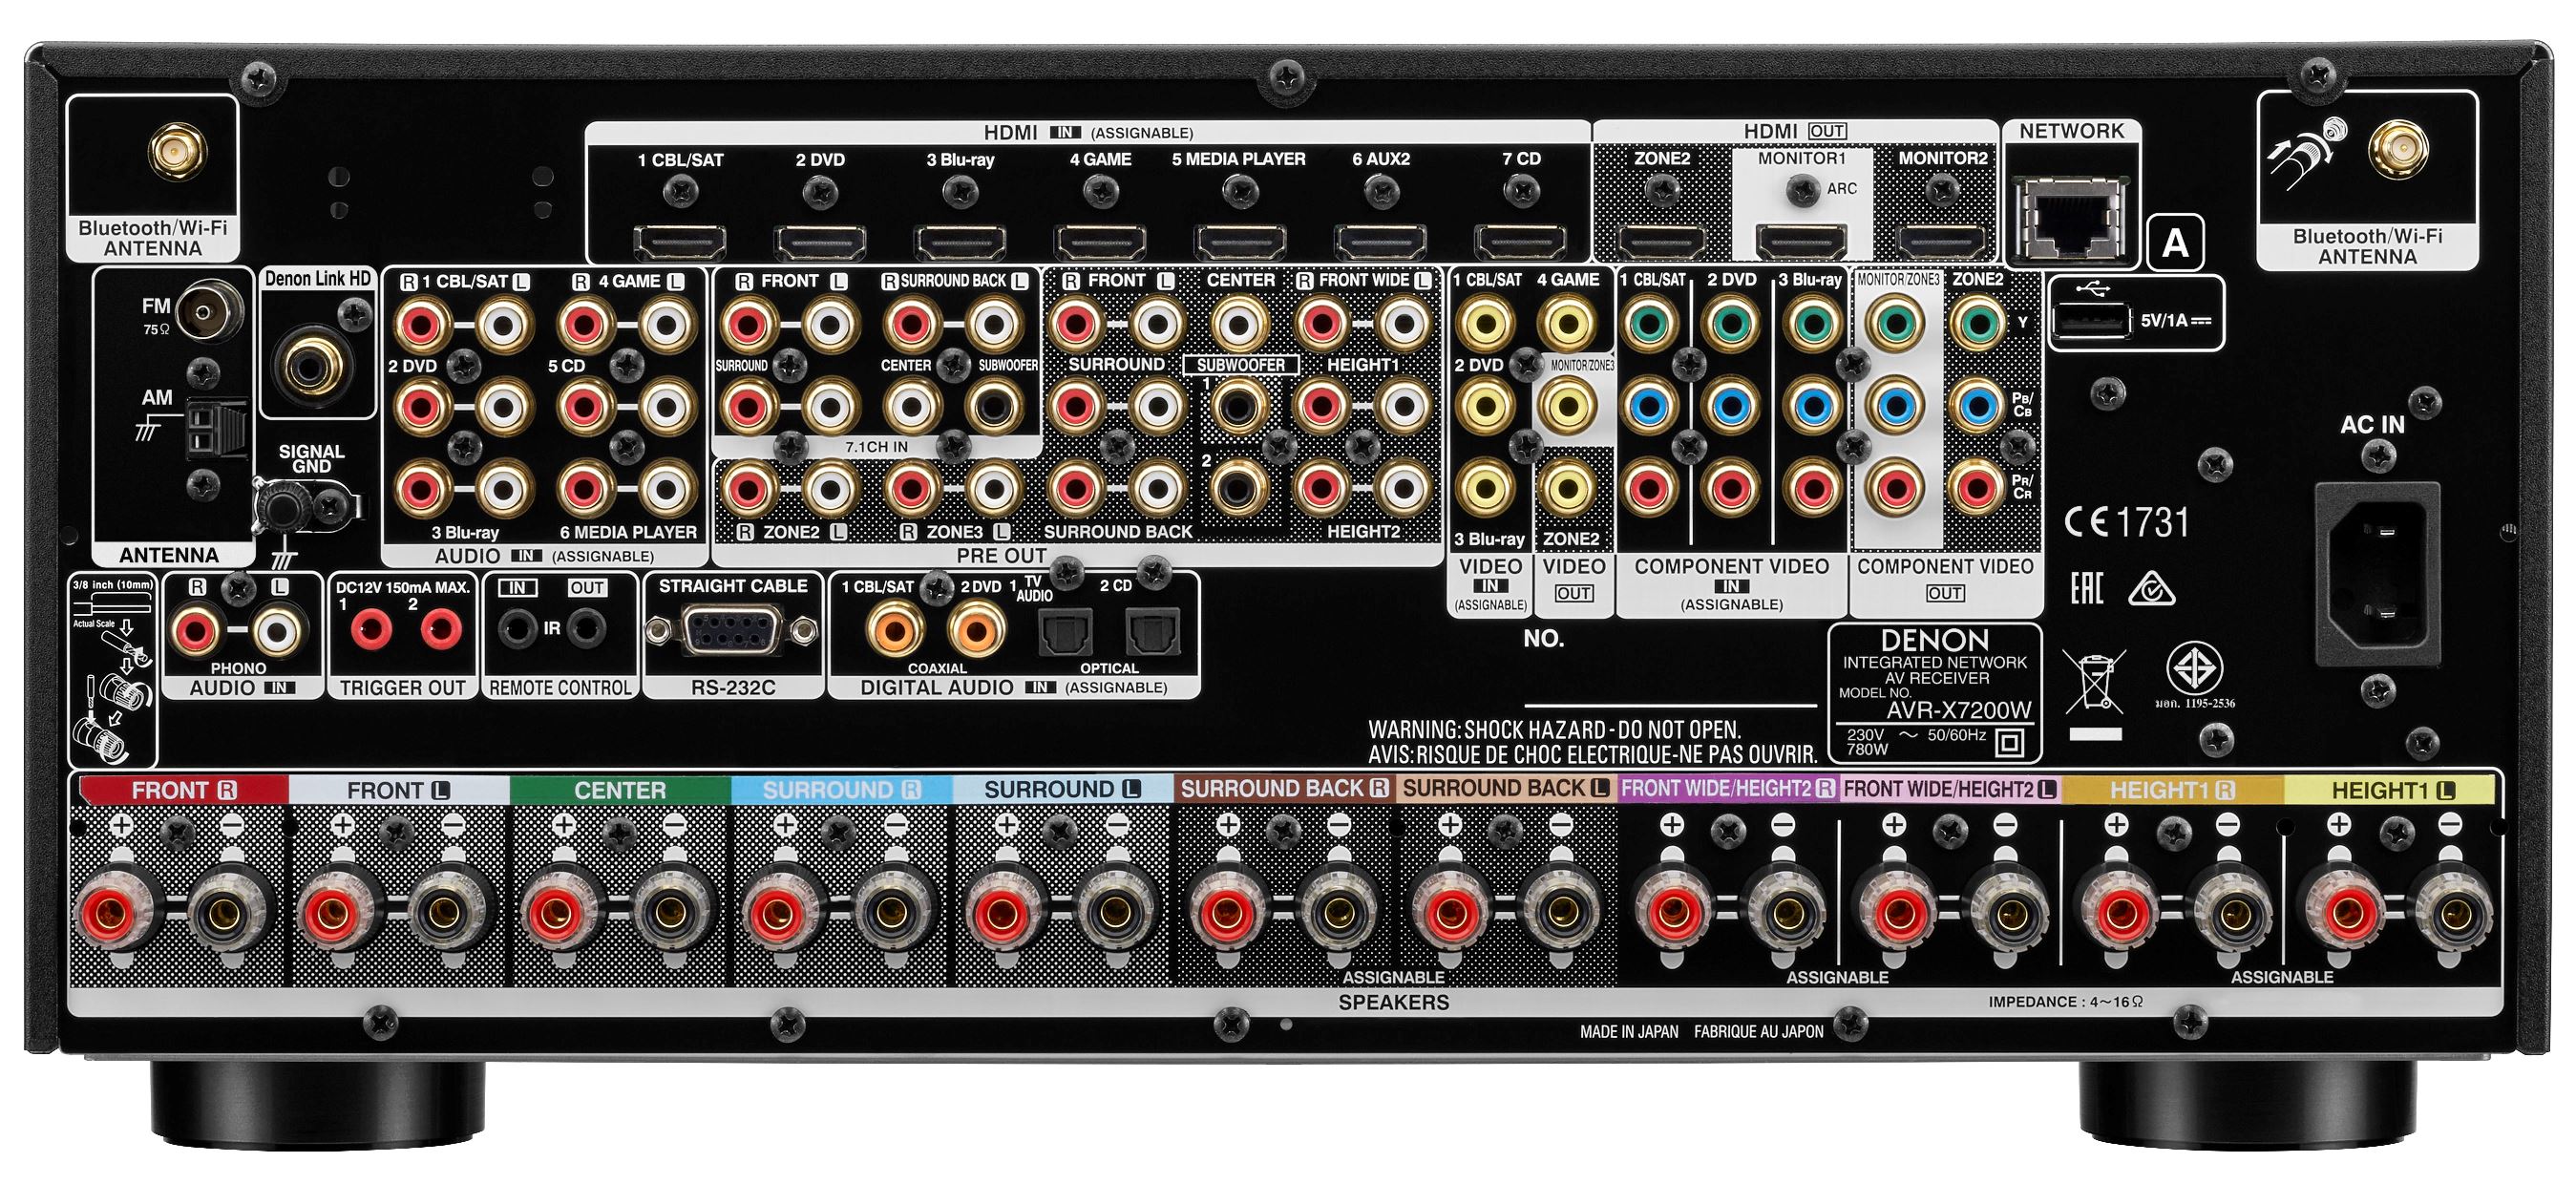Click the HDMI 1 CBL/SAT input port
2576x1184 pixels.
coord(679,241)
